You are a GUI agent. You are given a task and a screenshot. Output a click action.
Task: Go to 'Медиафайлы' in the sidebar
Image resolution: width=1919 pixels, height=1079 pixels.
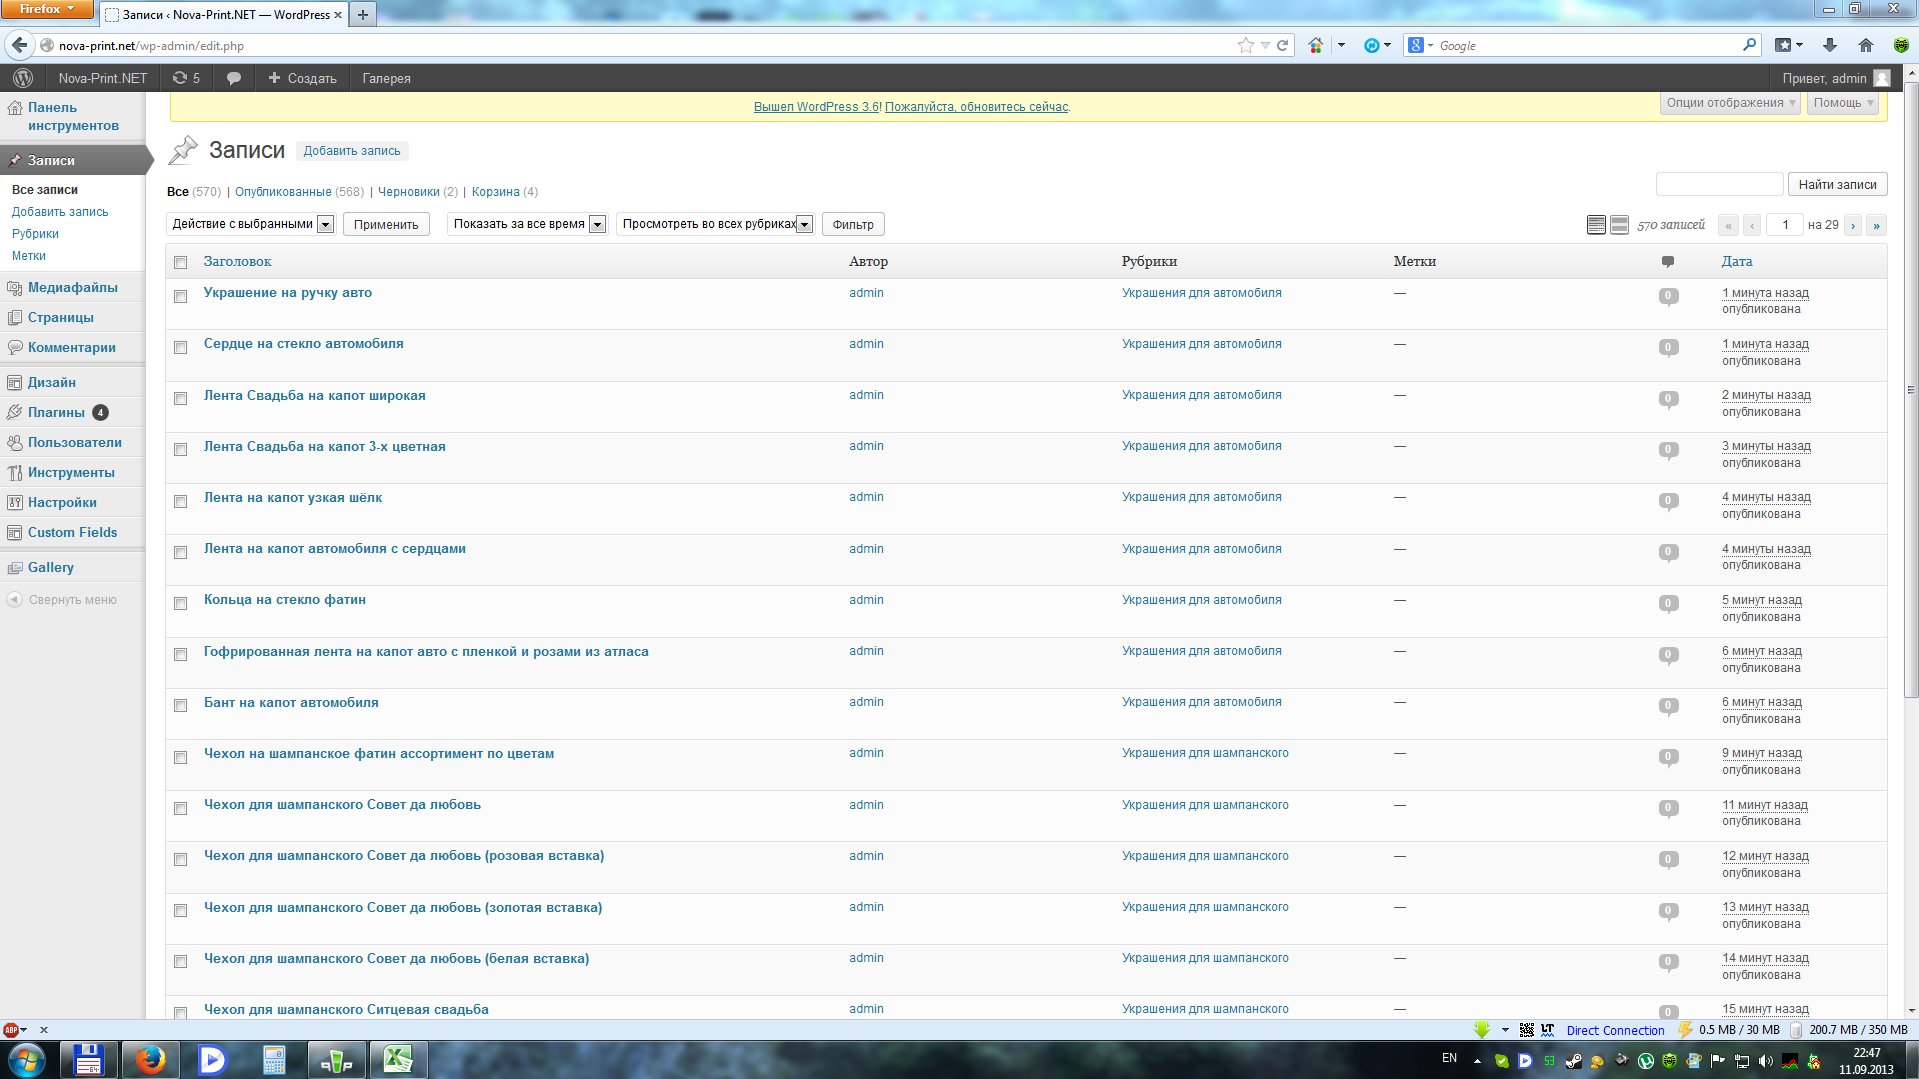point(72,287)
